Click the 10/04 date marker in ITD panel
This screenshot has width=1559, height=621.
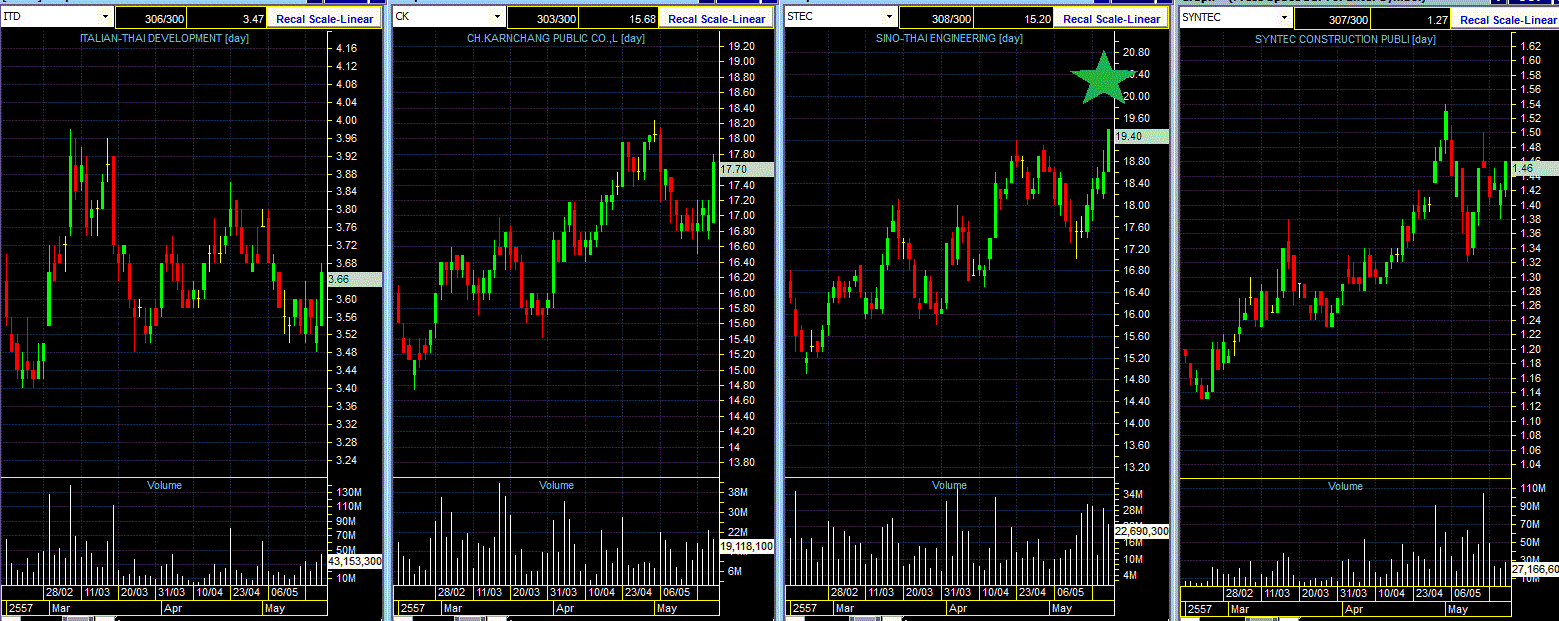(210, 592)
